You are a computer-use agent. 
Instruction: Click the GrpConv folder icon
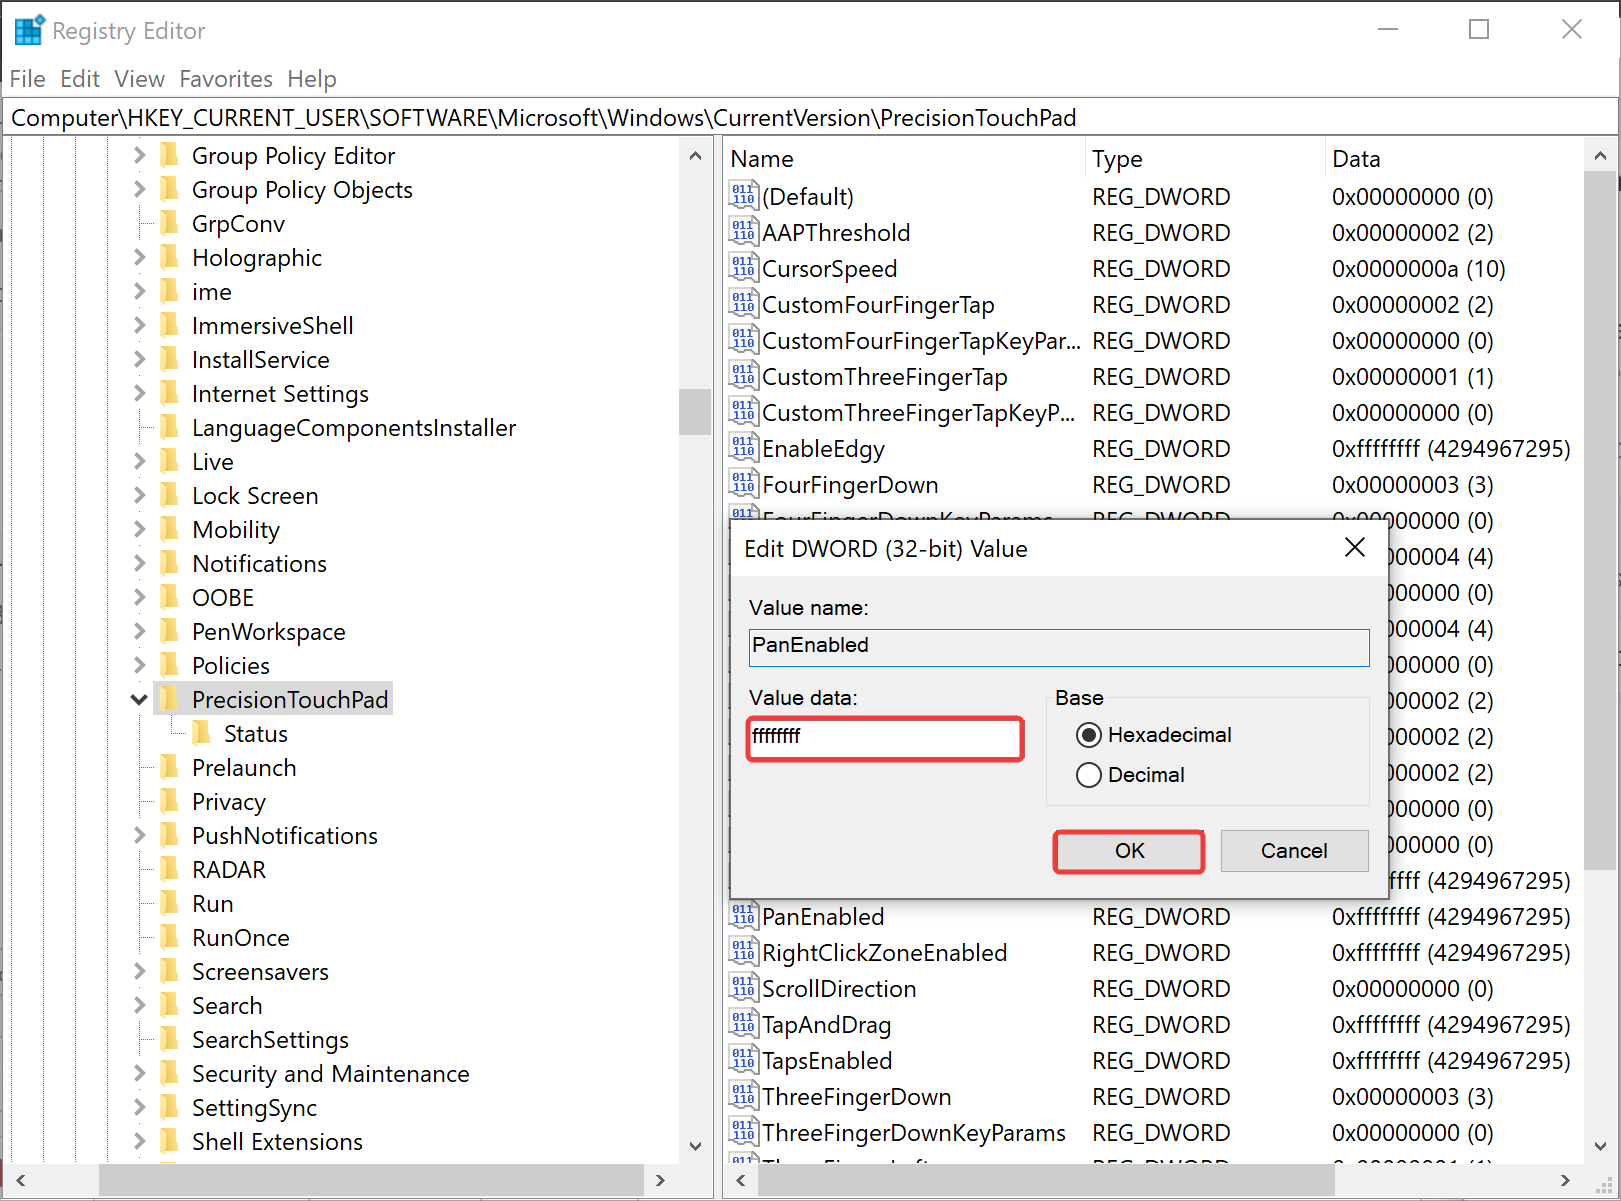click(x=170, y=223)
